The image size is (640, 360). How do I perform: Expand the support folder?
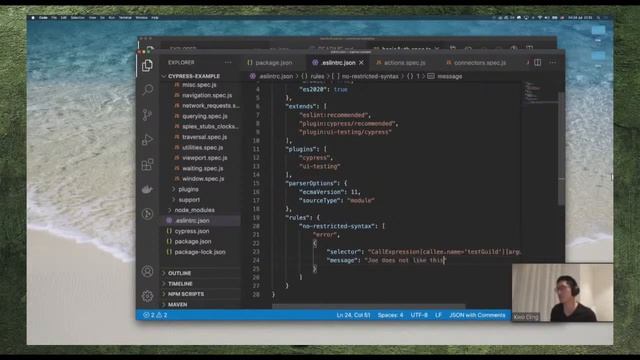point(189,200)
